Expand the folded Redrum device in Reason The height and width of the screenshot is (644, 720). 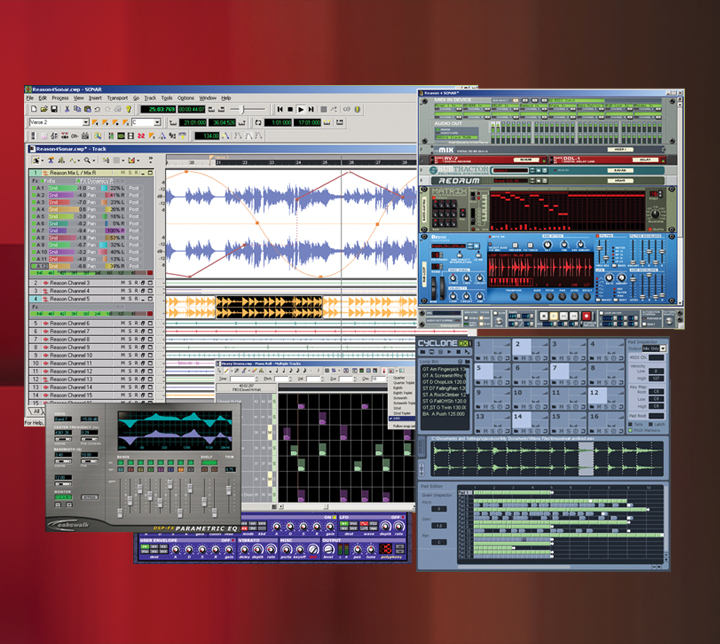click(423, 181)
